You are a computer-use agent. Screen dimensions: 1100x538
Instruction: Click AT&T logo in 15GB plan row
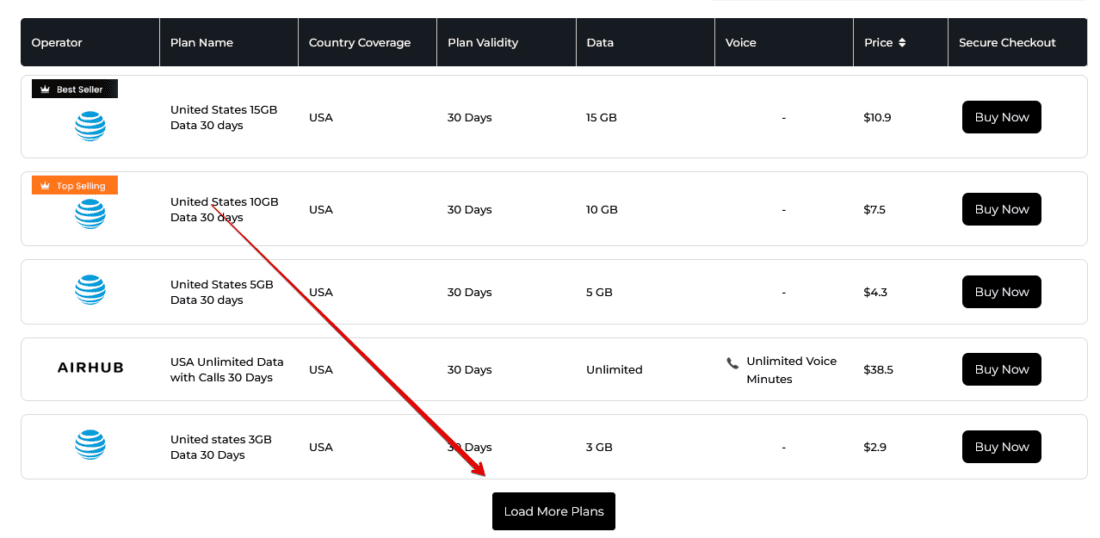(x=90, y=126)
